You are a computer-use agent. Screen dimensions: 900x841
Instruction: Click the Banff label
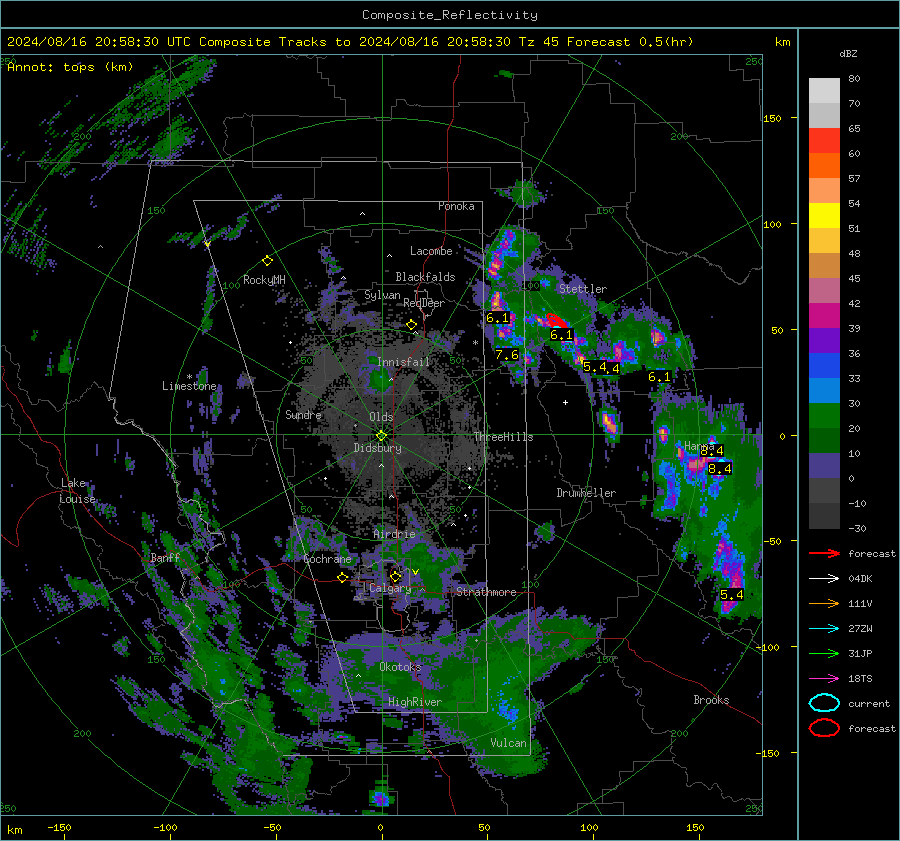165,557
